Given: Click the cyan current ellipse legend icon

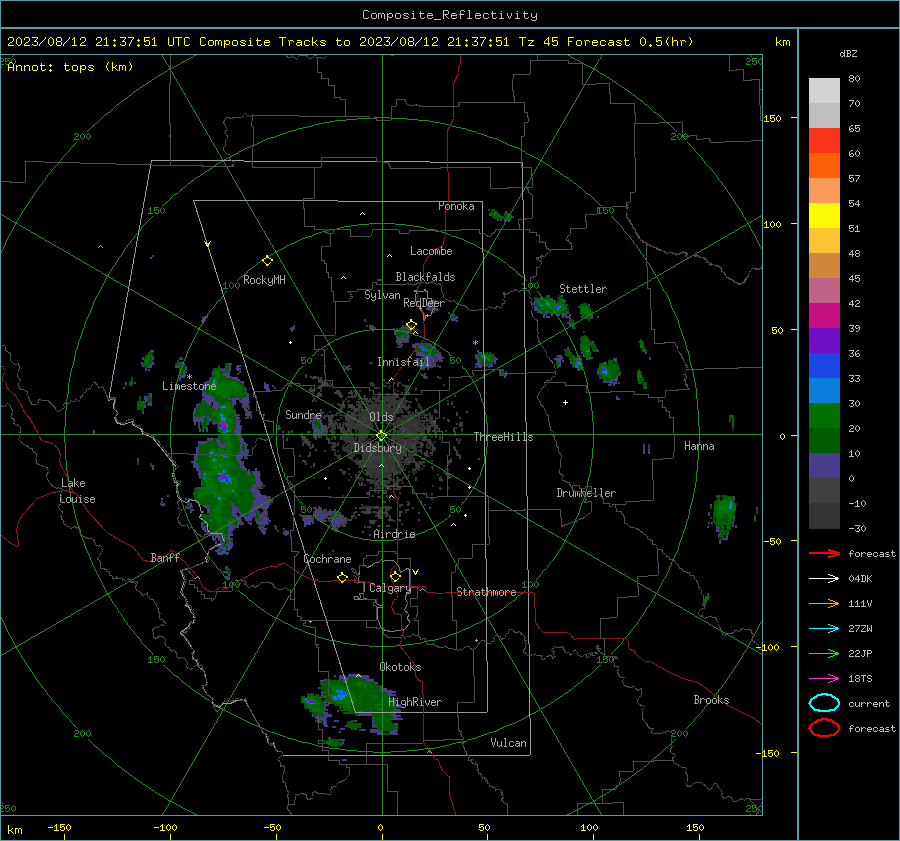Looking at the screenshot, I should [824, 703].
